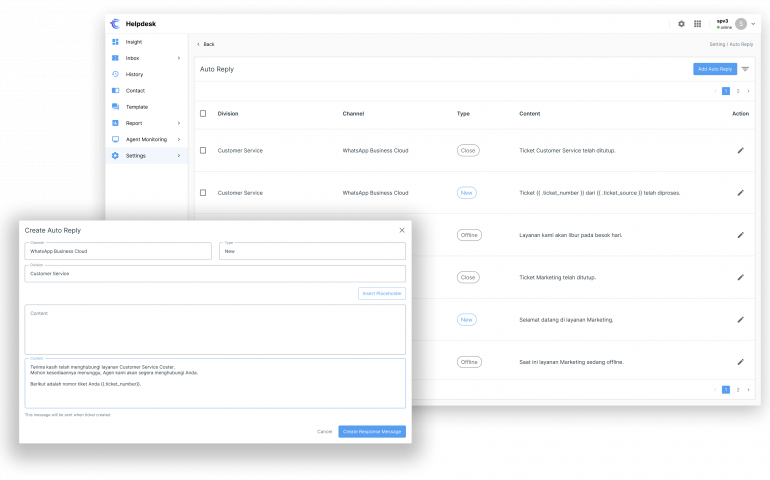Click the filter icon beside Add Auto Reply
This screenshot has width=770, height=480.
(x=745, y=69)
